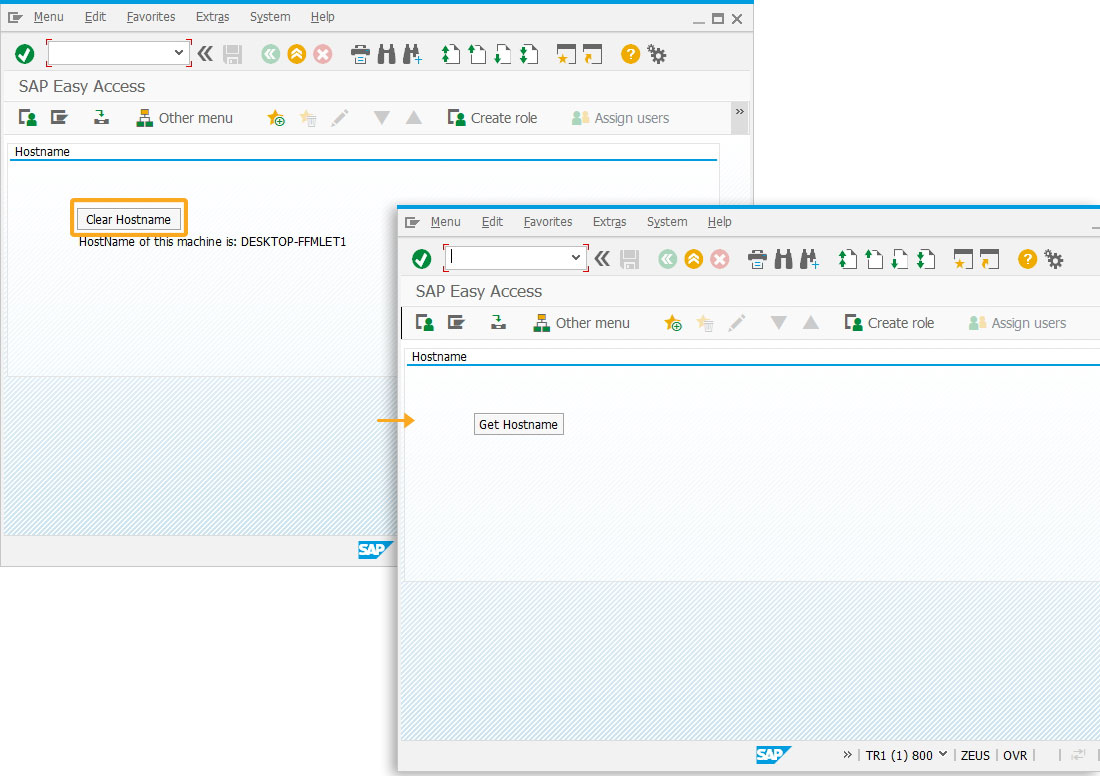The height and width of the screenshot is (776, 1100).
Task: Click Assign users in back window
Action: (621, 118)
